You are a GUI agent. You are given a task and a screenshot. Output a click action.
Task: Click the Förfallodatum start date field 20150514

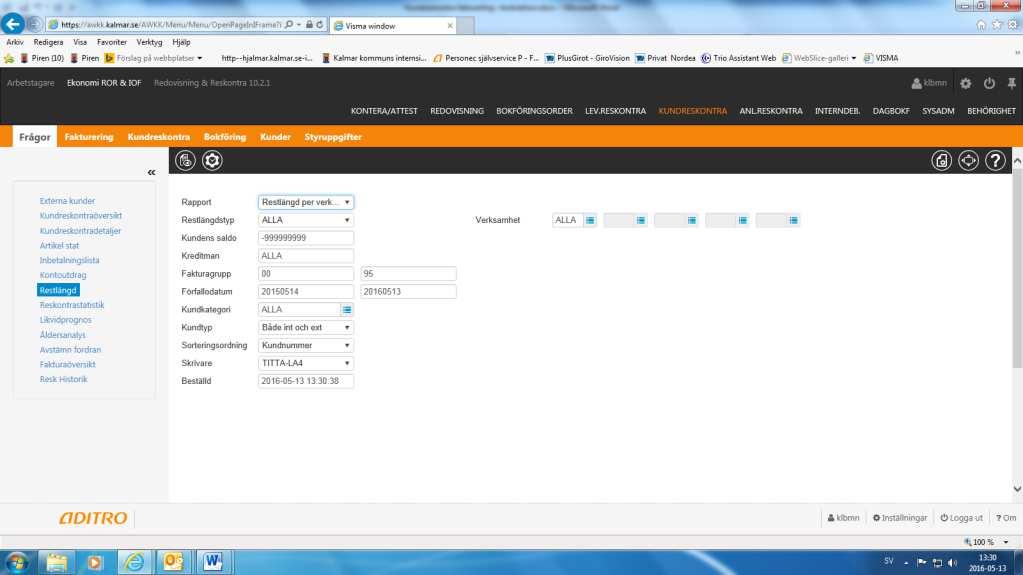point(306,292)
